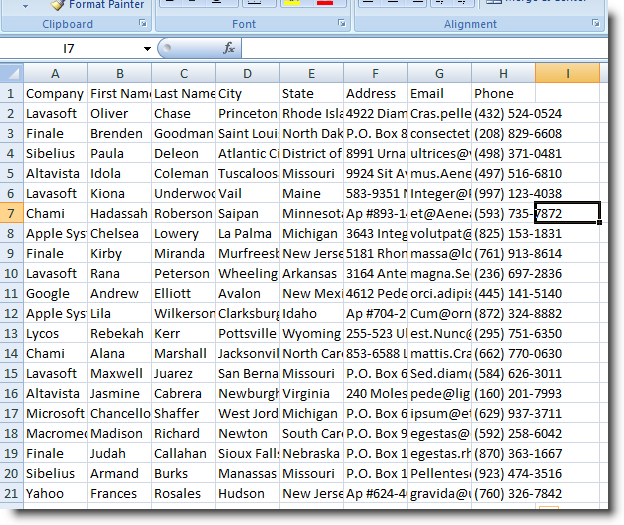
Task: Select column H header
Action: click(503, 73)
